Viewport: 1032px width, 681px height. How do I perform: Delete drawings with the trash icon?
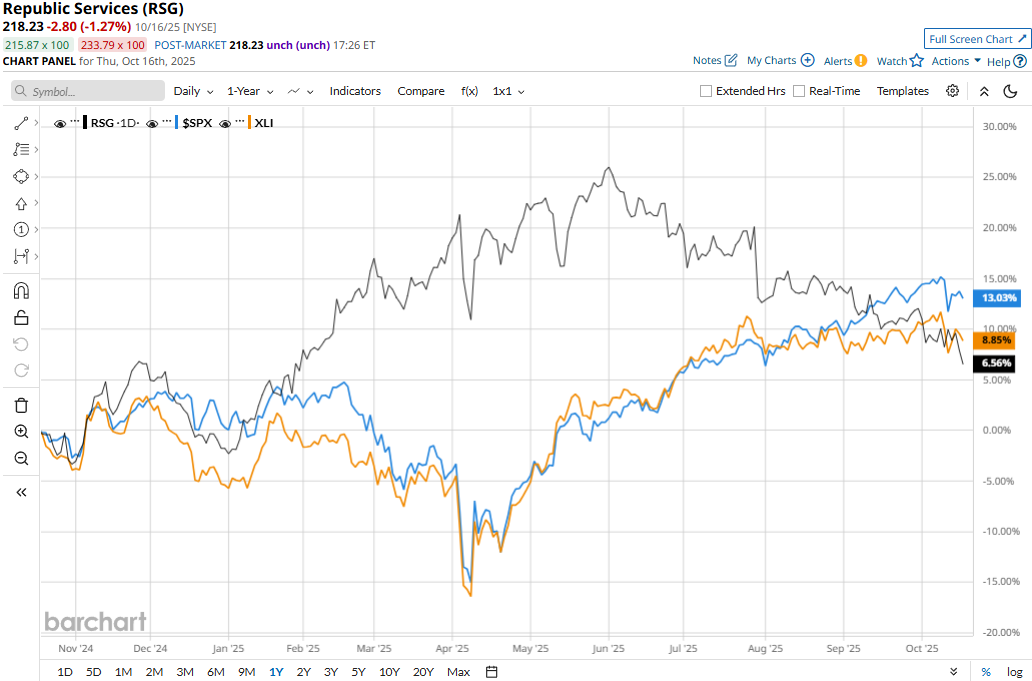coord(21,405)
